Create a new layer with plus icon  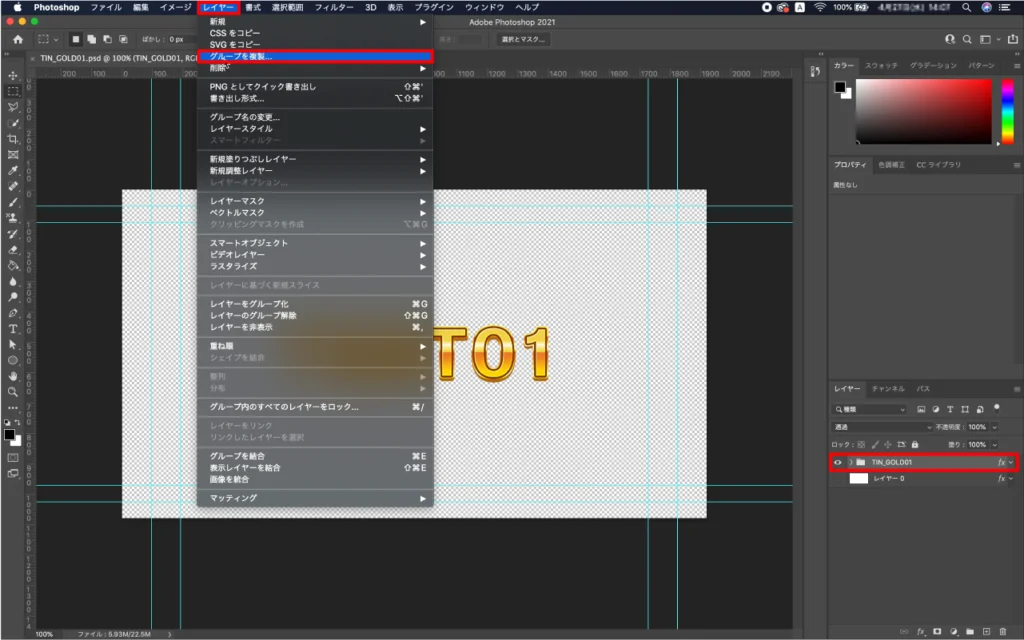pos(987,632)
